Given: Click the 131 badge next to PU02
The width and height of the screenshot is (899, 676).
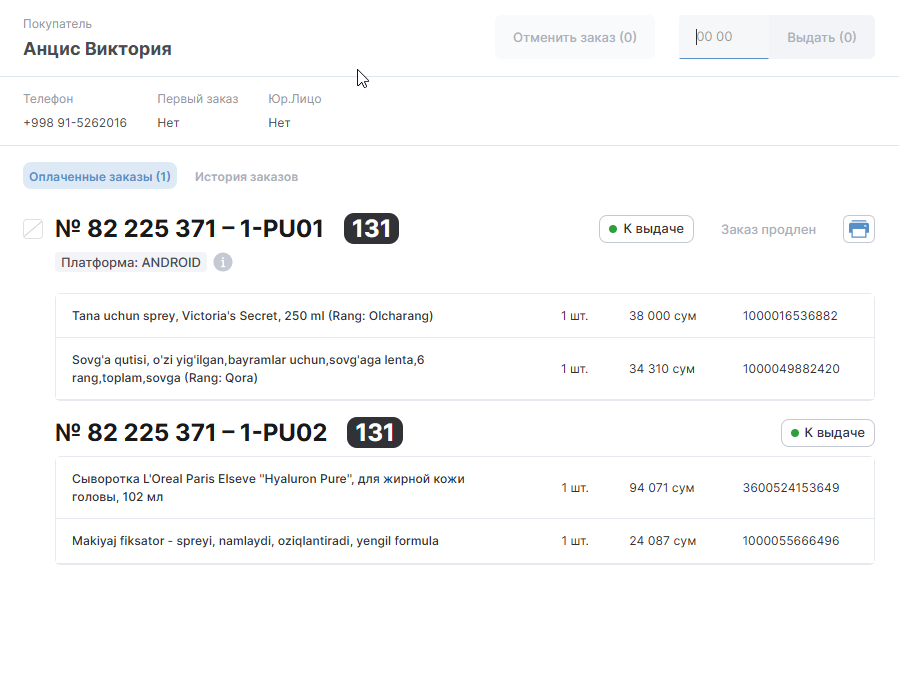Looking at the screenshot, I should [374, 433].
